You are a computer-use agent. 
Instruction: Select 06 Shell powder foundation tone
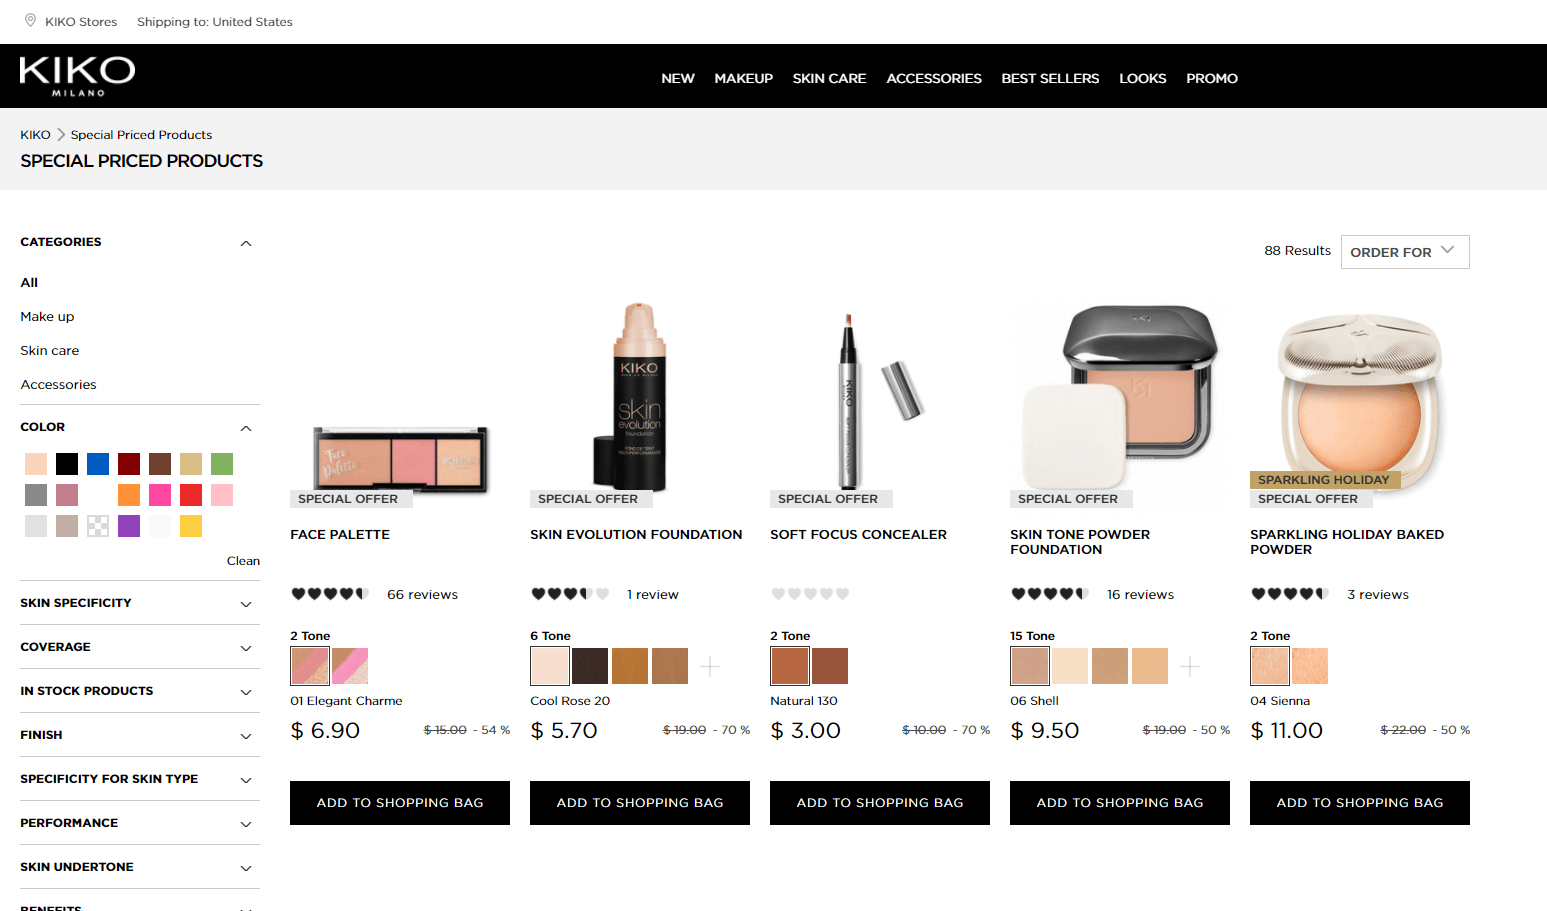click(1030, 666)
